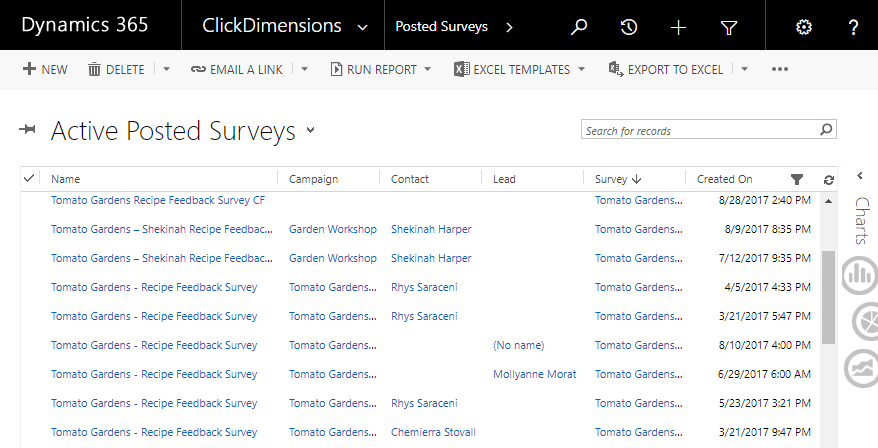Sort by the Campaign column header
Screen dimensions: 878x448
coord(314,179)
